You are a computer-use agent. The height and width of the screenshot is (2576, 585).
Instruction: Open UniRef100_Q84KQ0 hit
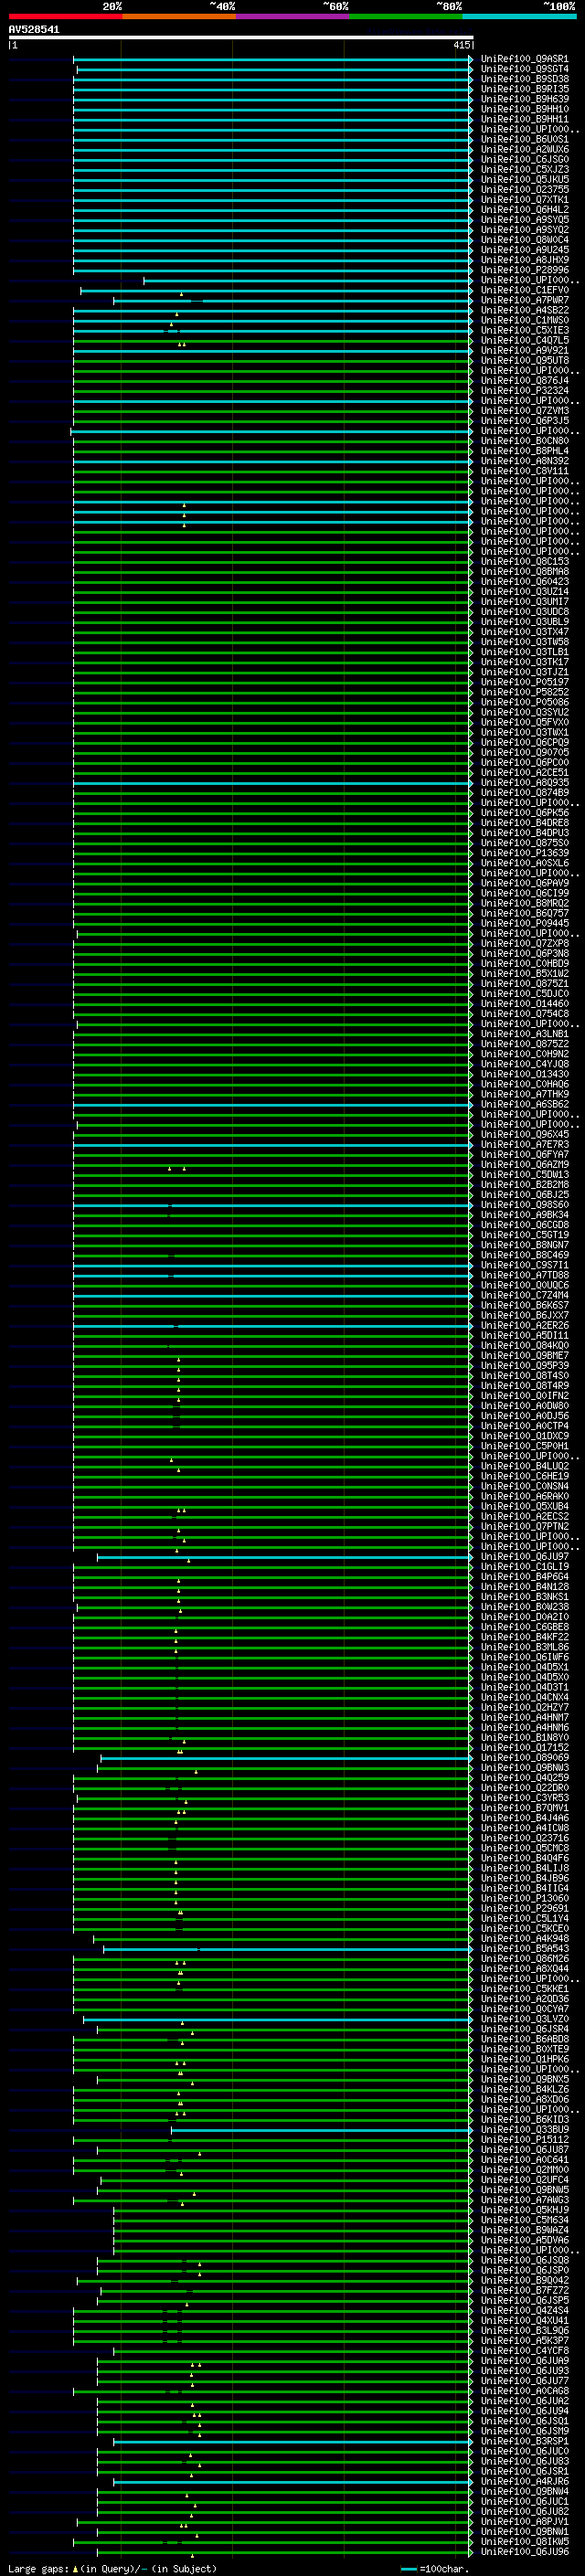coord(524,1345)
